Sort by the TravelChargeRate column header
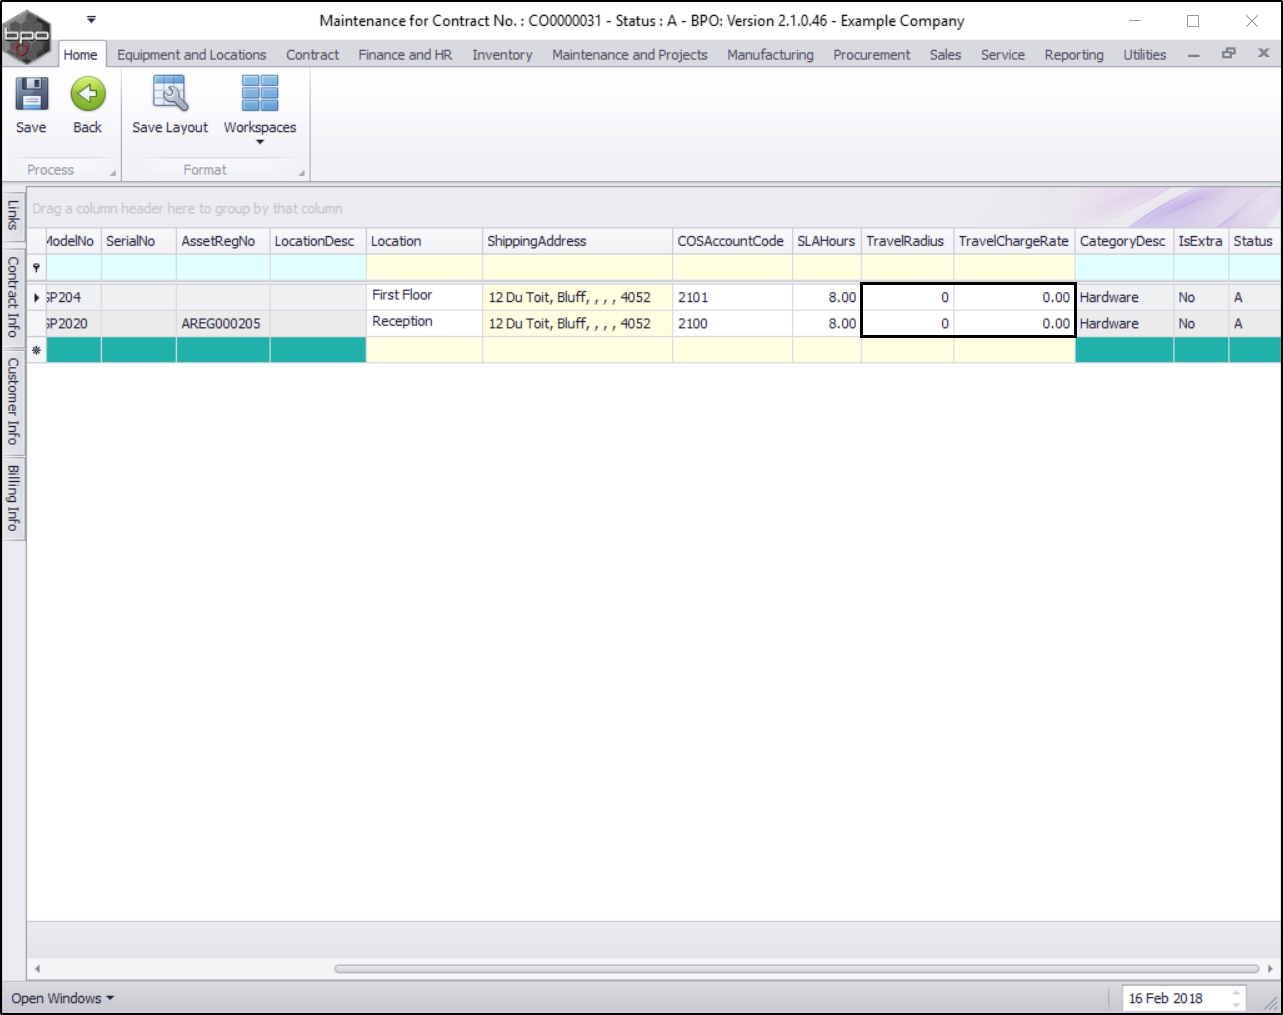The height and width of the screenshot is (1015, 1283). click(x=1014, y=241)
